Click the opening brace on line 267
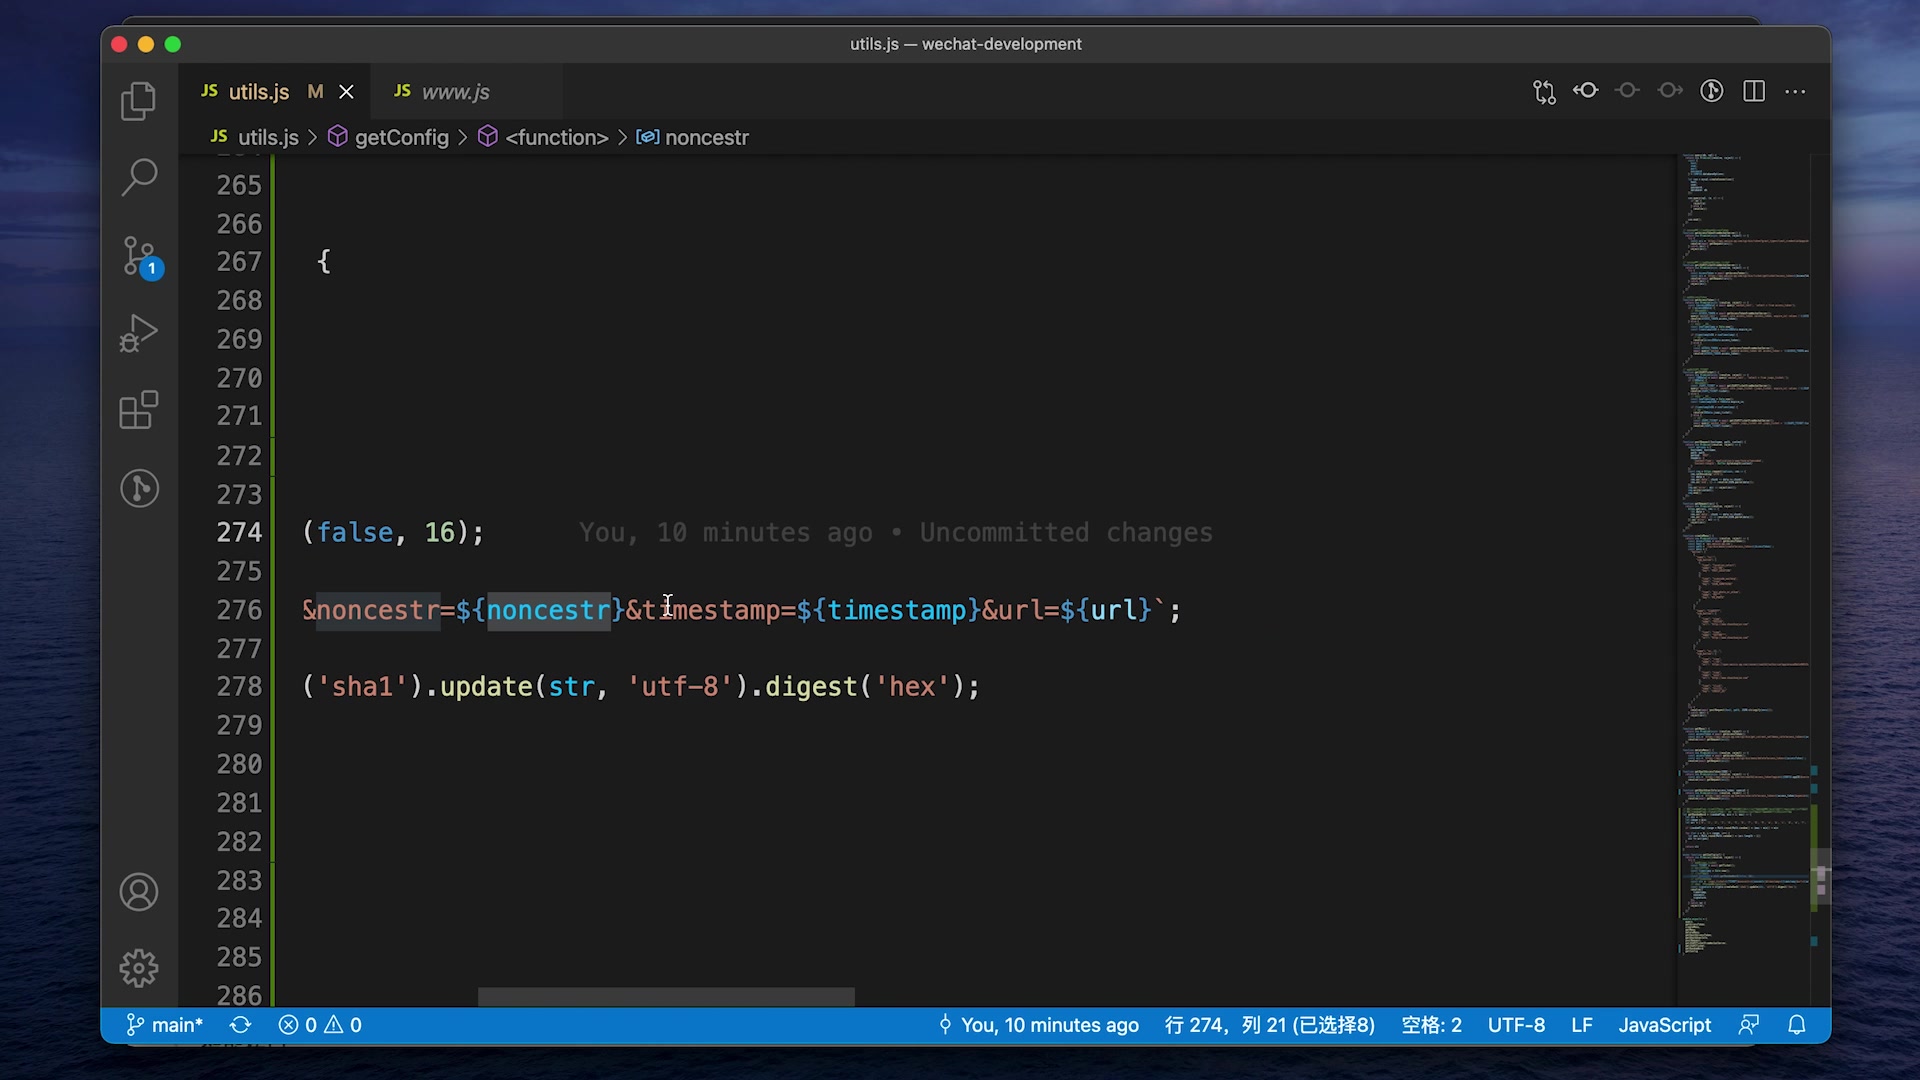 click(x=324, y=262)
